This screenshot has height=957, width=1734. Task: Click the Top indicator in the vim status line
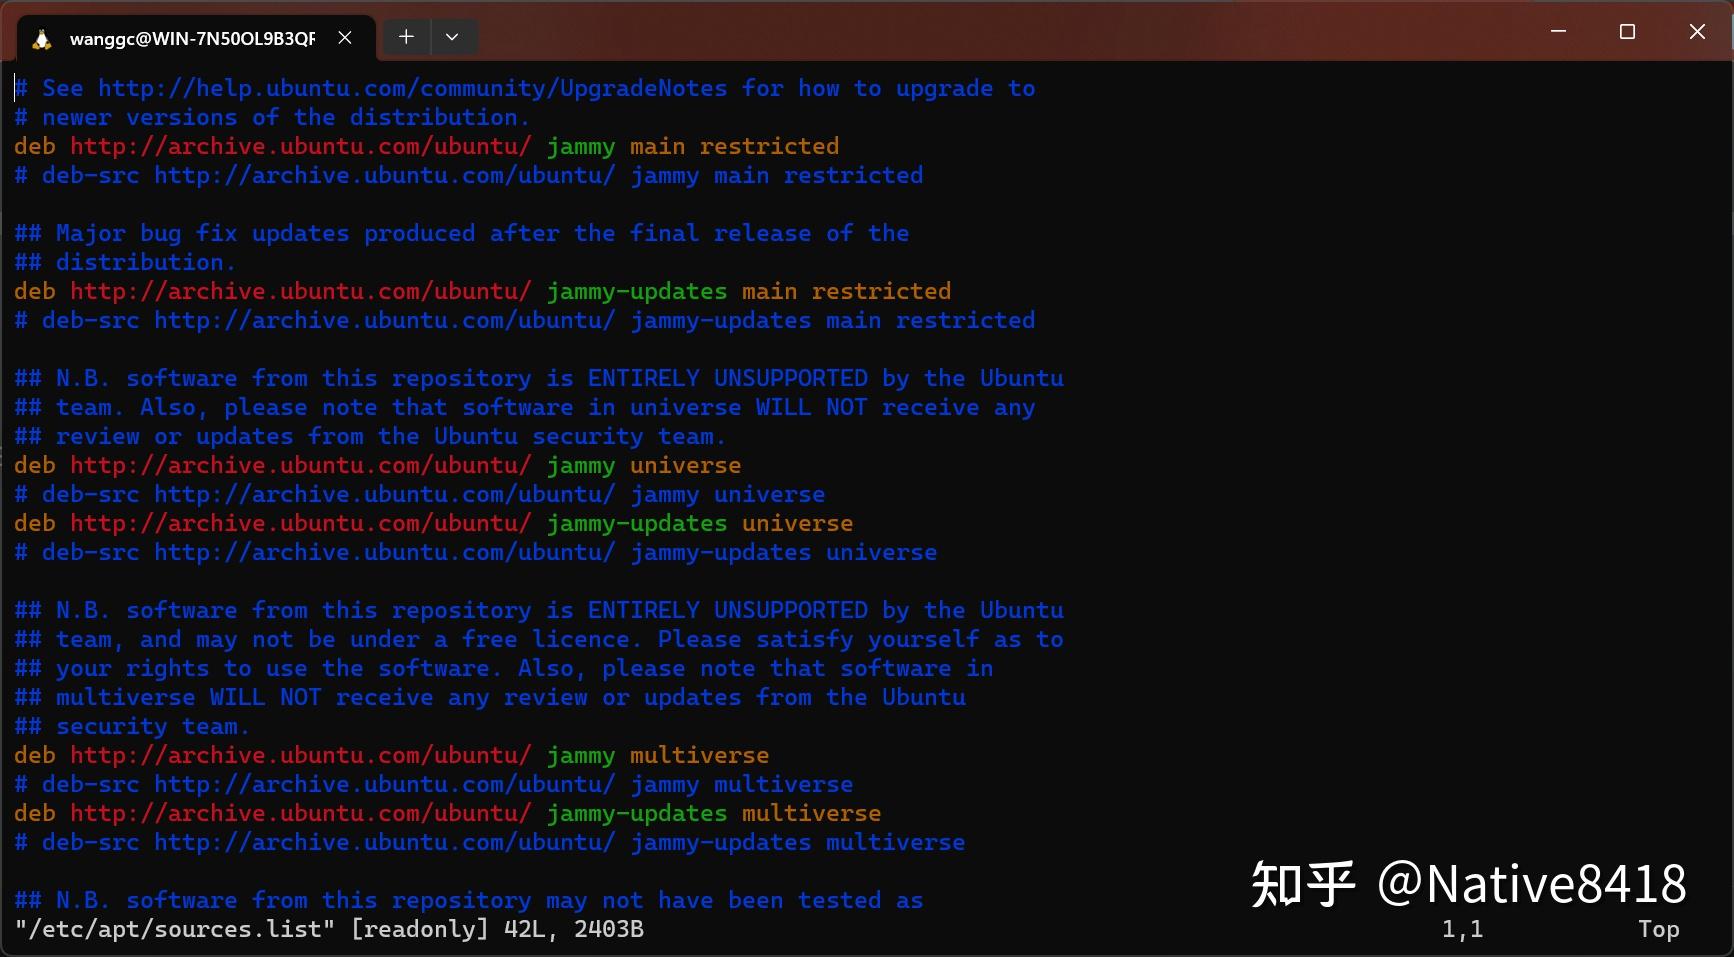pos(1659,930)
